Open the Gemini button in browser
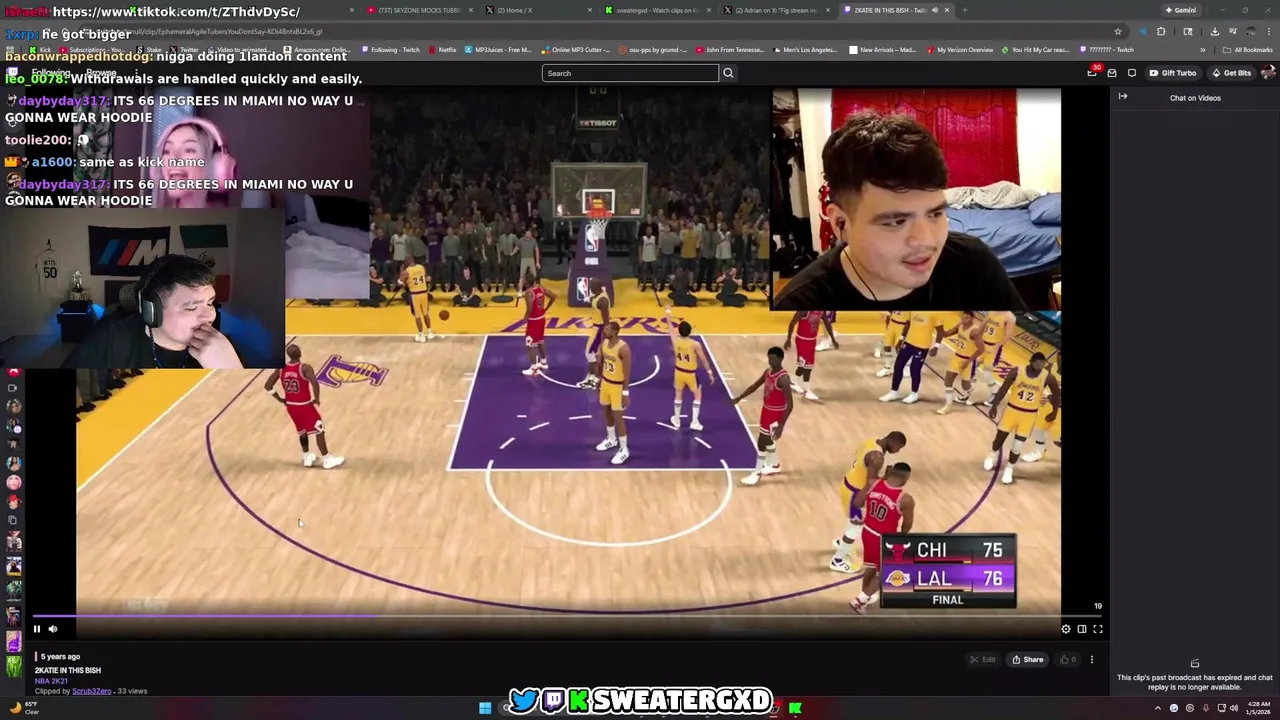The height and width of the screenshot is (720, 1280). 1181,10
